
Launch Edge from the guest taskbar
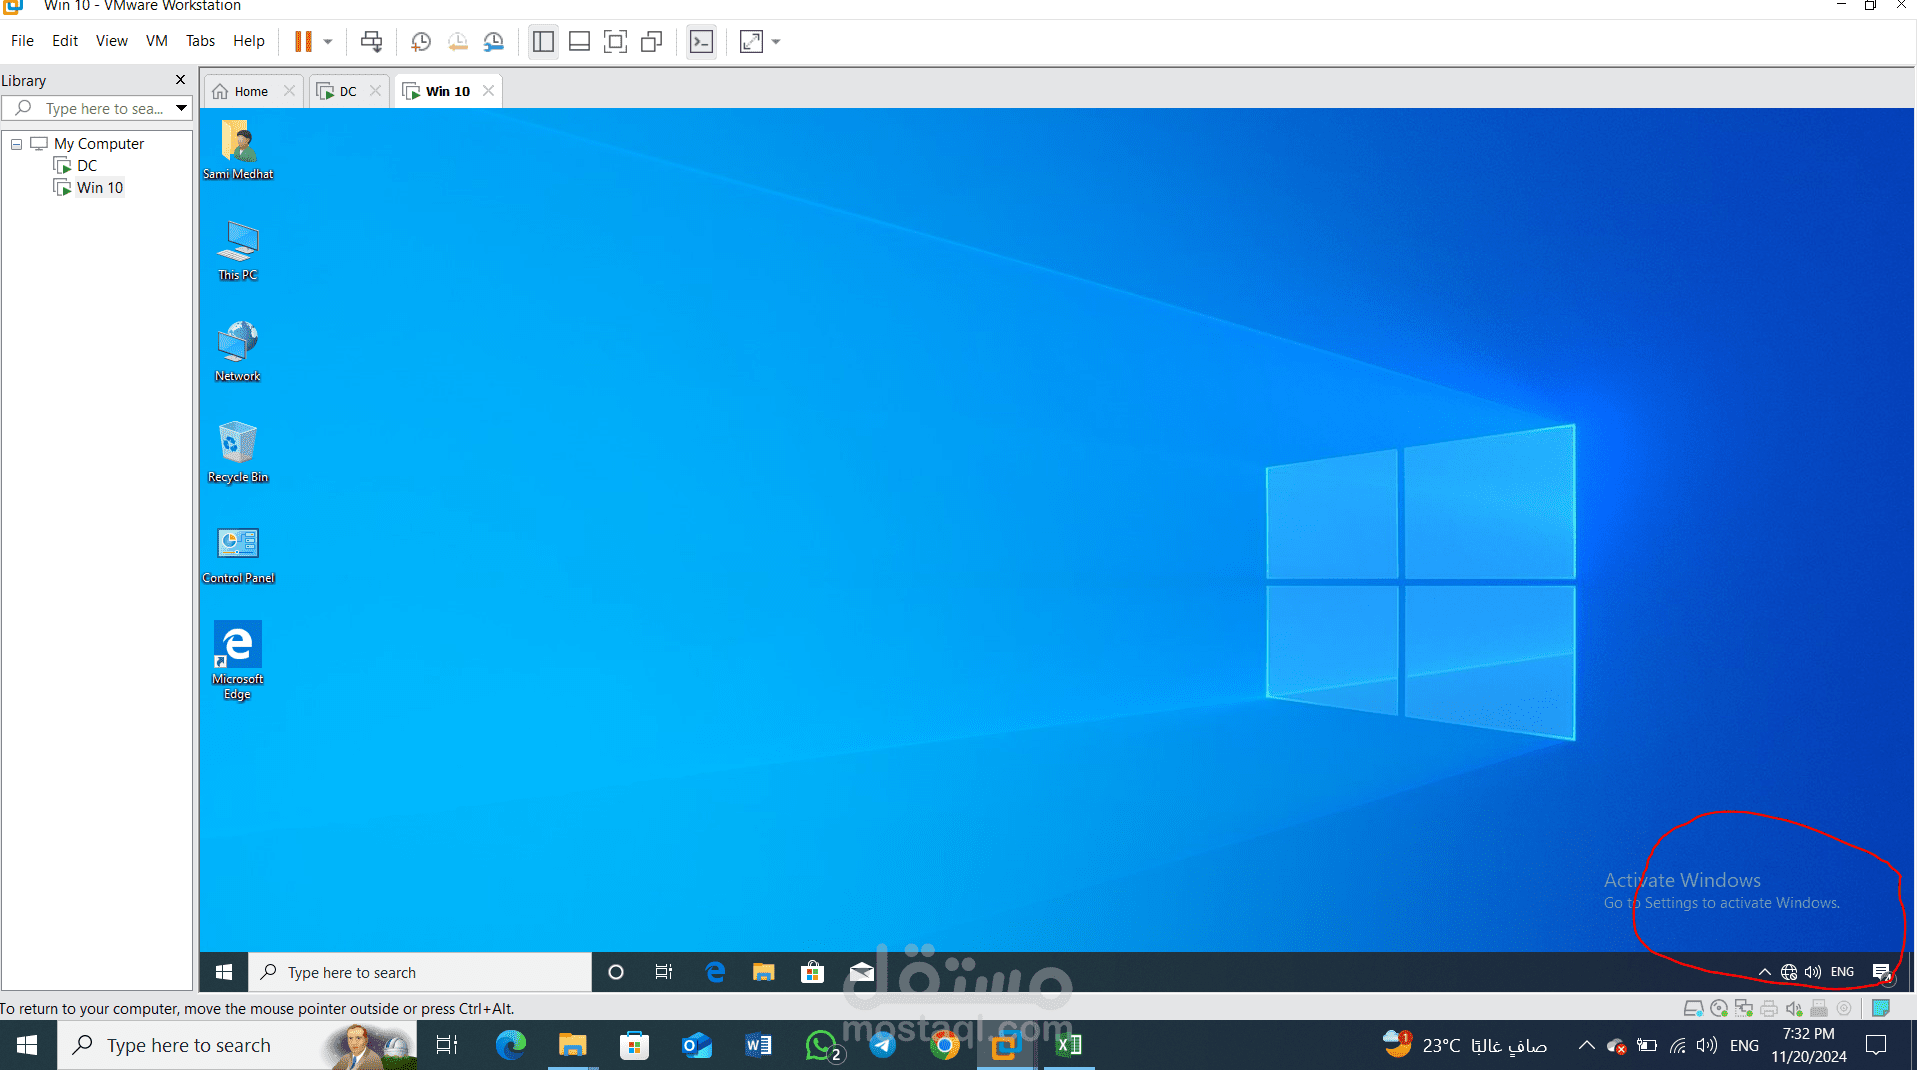pos(715,972)
